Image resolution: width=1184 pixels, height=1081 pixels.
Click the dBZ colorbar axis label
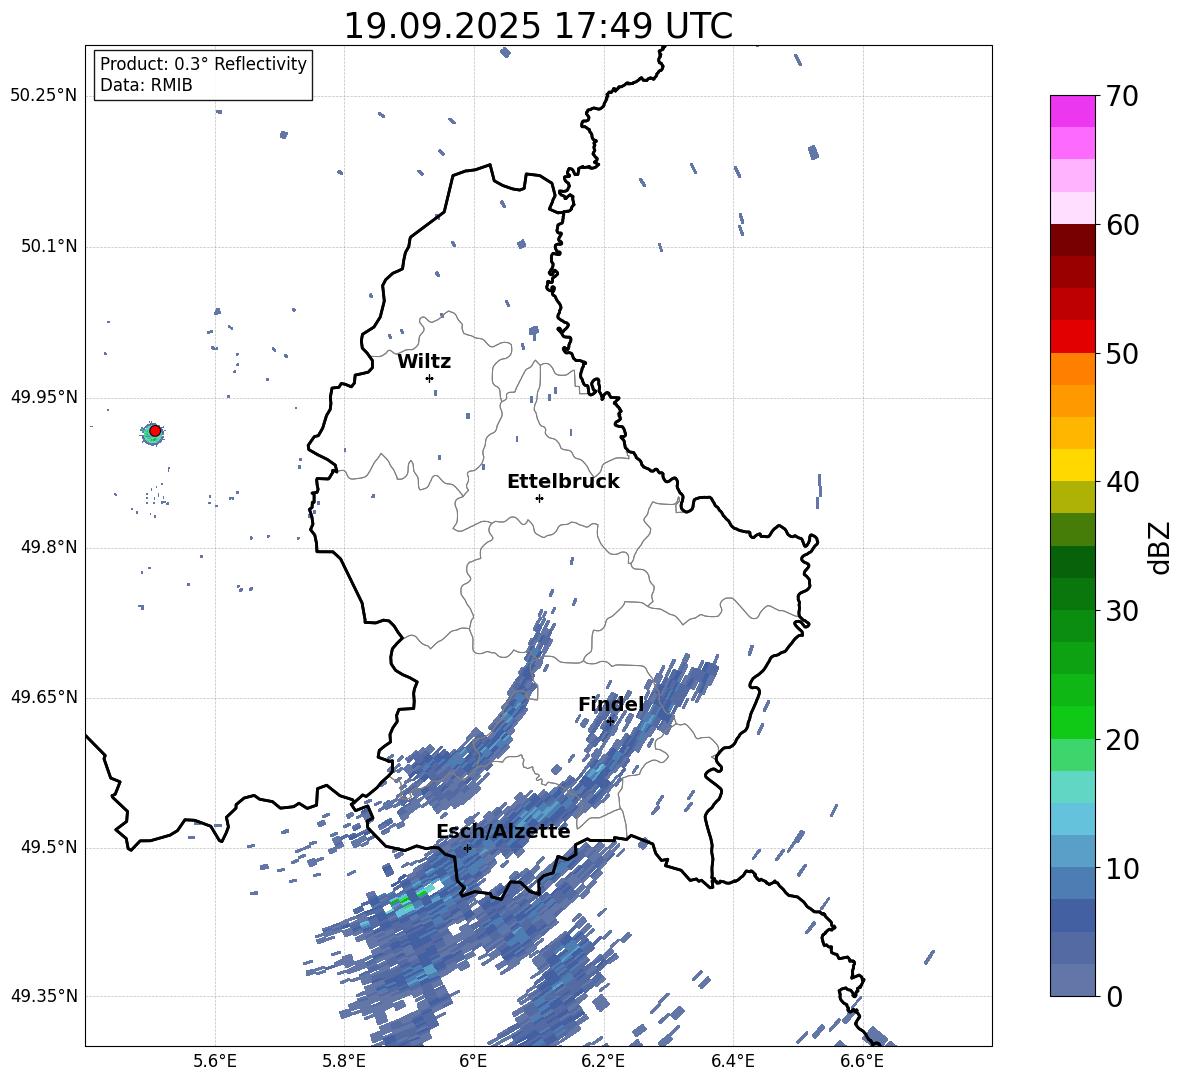tap(1160, 547)
